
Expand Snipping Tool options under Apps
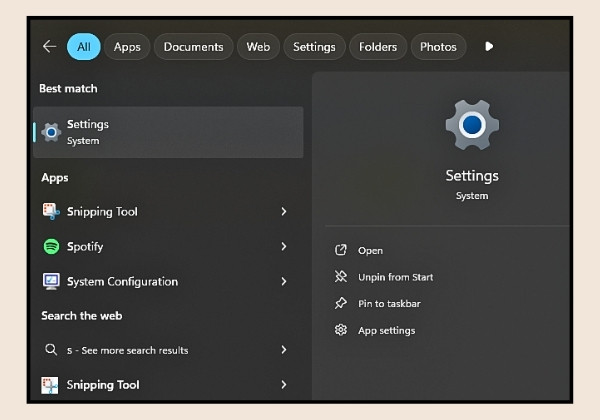pyautogui.click(x=284, y=212)
